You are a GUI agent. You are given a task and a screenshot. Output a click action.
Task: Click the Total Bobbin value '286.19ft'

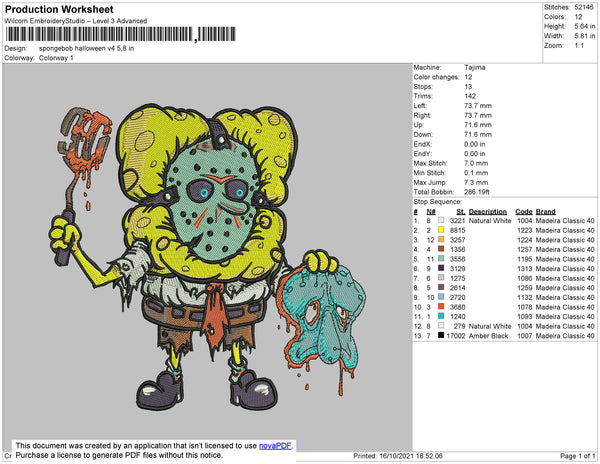[x=477, y=192]
